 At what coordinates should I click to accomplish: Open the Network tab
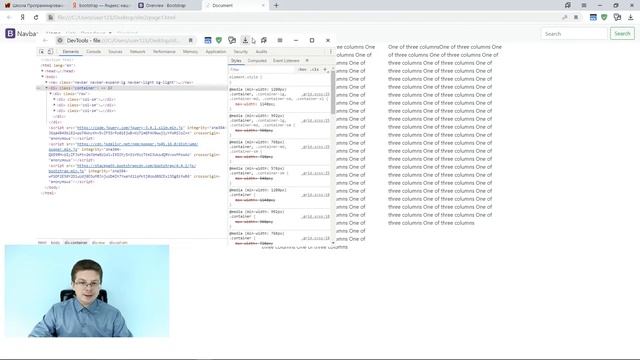click(x=138, y=52)
